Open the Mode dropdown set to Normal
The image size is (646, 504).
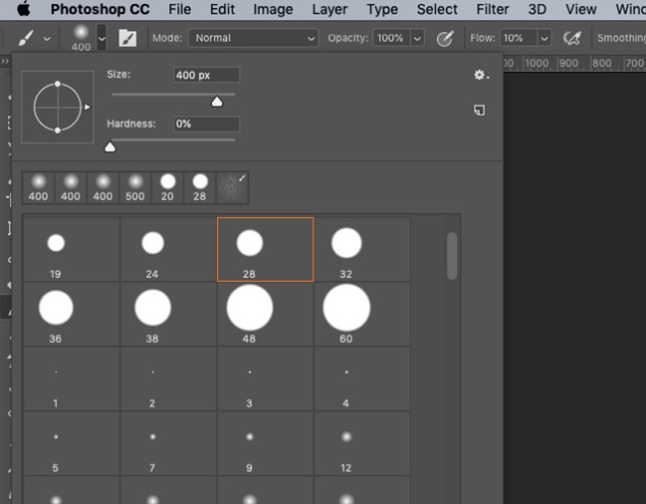[253, 38]
